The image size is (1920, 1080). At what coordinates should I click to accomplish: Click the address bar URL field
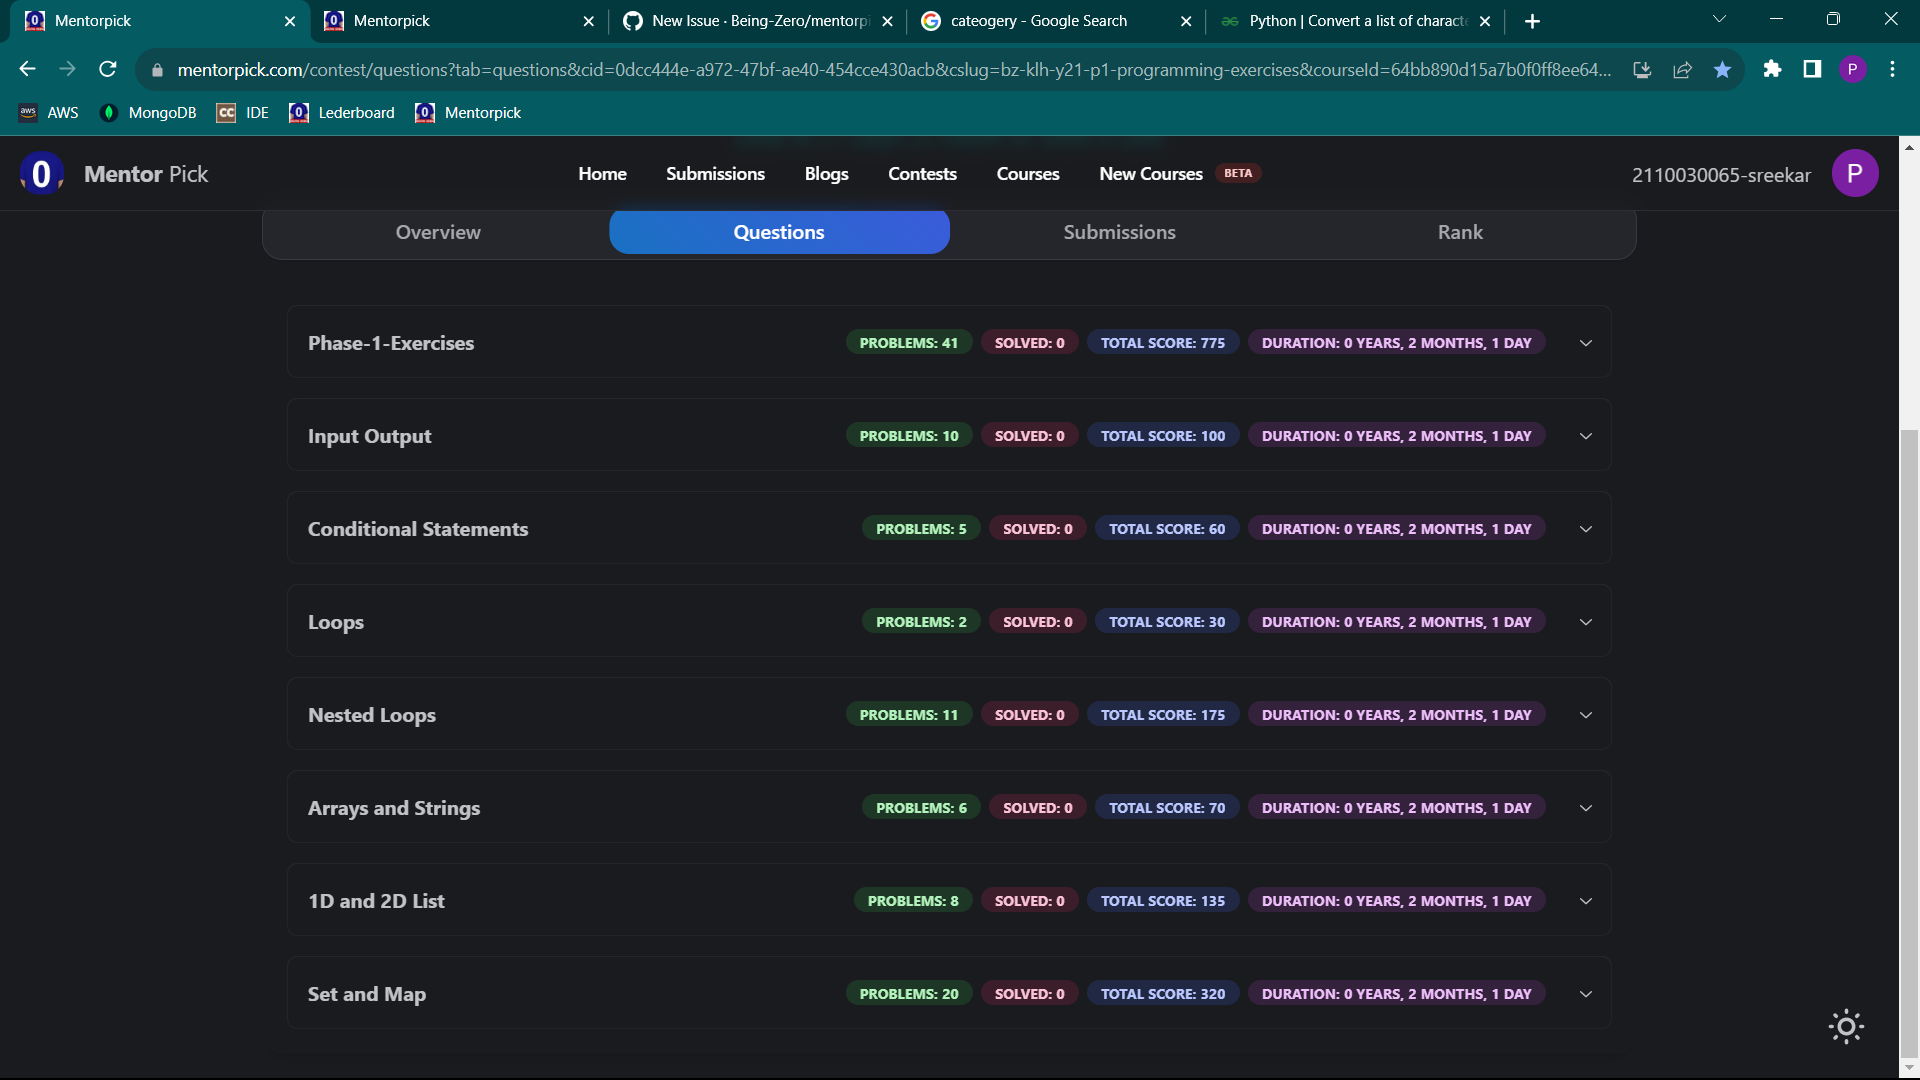800,69
